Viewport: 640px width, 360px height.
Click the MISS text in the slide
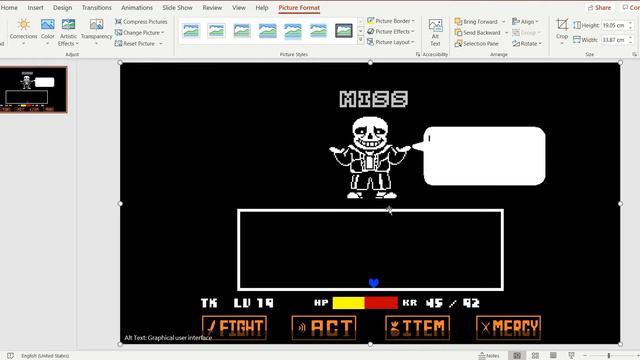point(373,99)
